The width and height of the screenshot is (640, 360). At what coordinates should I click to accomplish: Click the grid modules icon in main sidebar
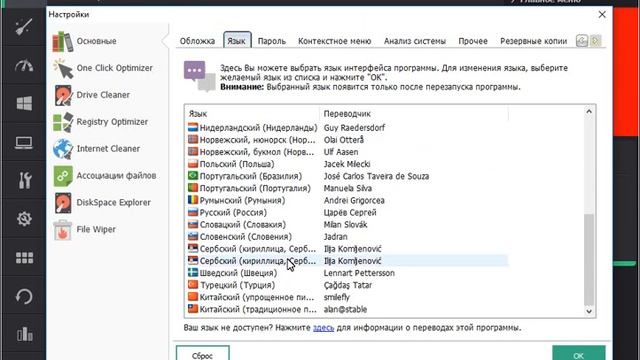[24, 258]
